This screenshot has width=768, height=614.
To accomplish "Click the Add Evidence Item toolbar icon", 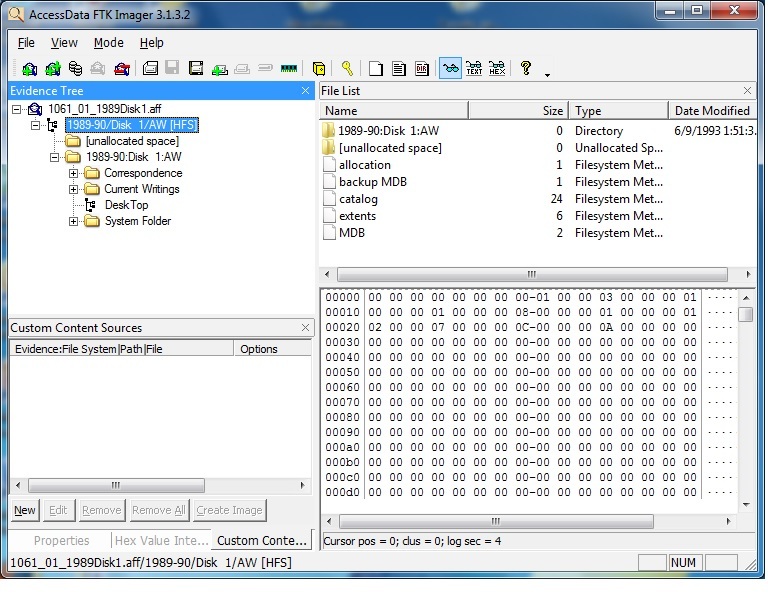I will (x=29, y=69).
